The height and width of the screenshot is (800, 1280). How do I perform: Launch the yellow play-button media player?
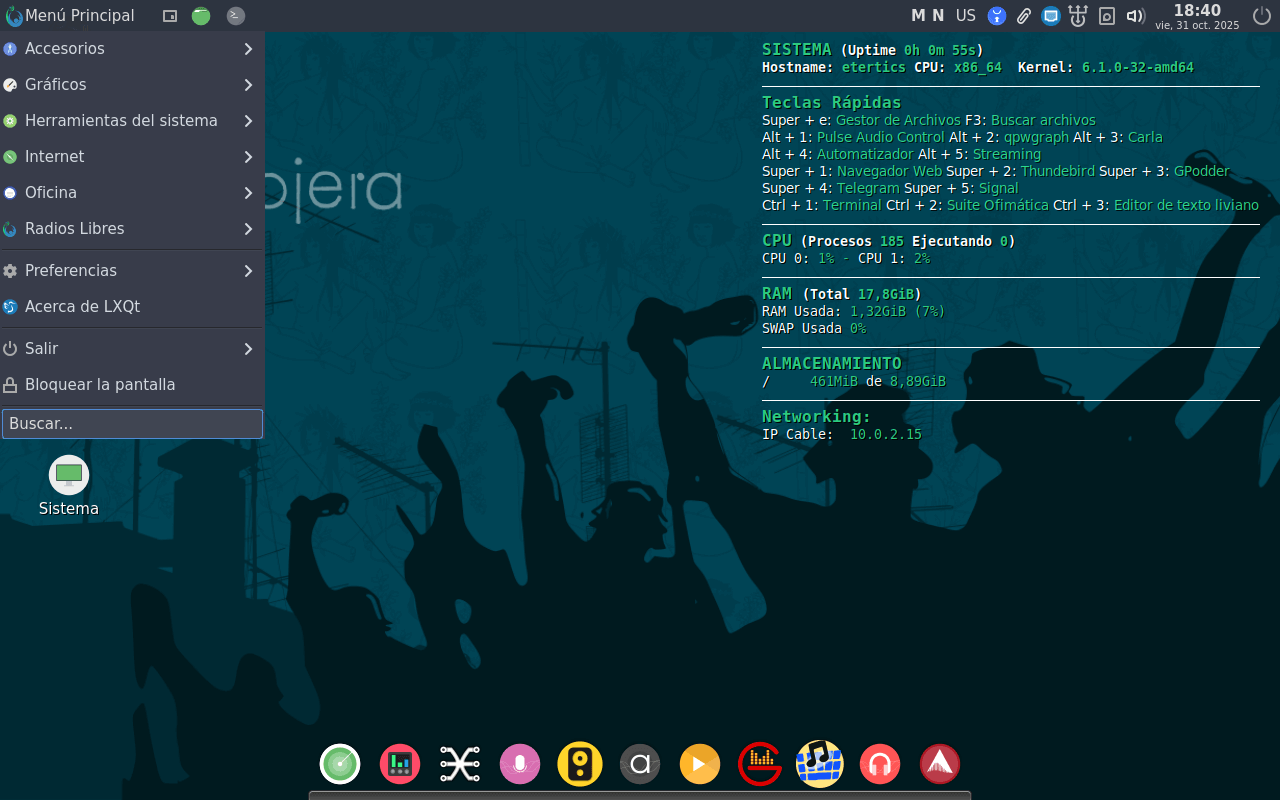699,763
